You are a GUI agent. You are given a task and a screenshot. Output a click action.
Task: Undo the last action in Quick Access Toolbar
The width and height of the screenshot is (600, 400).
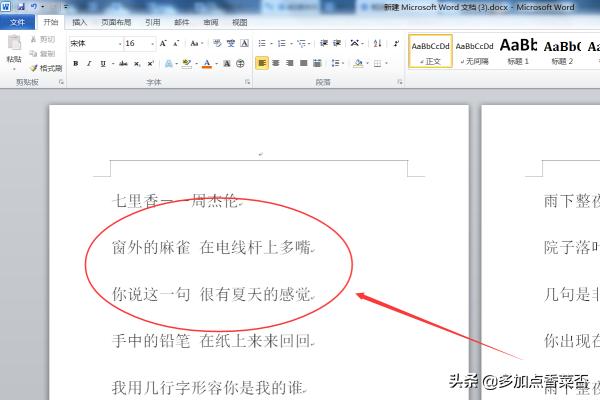[x=34, y=7]
